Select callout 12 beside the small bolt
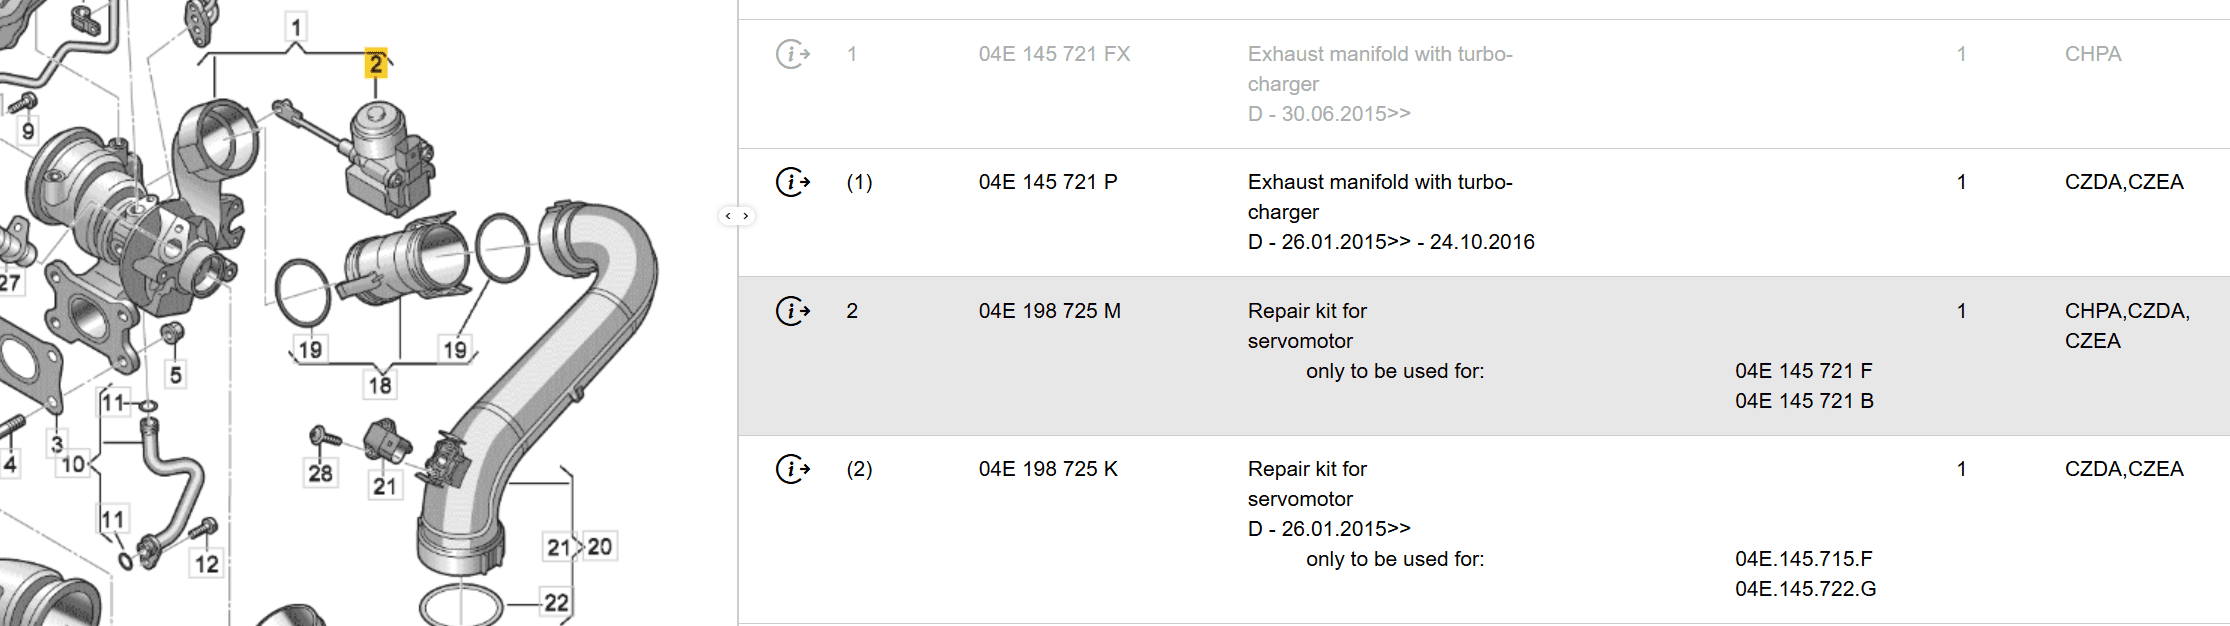 (207, 564)
